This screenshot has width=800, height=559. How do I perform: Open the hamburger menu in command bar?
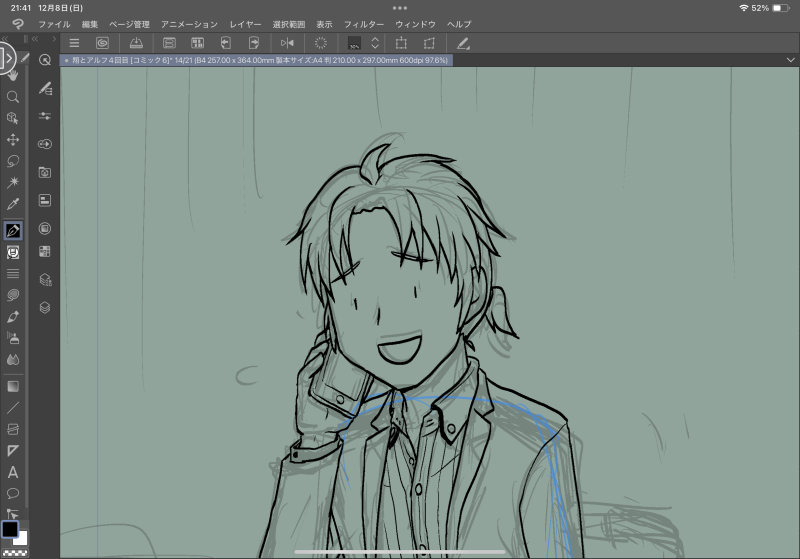pyautogui.click(x=74, y=43)
